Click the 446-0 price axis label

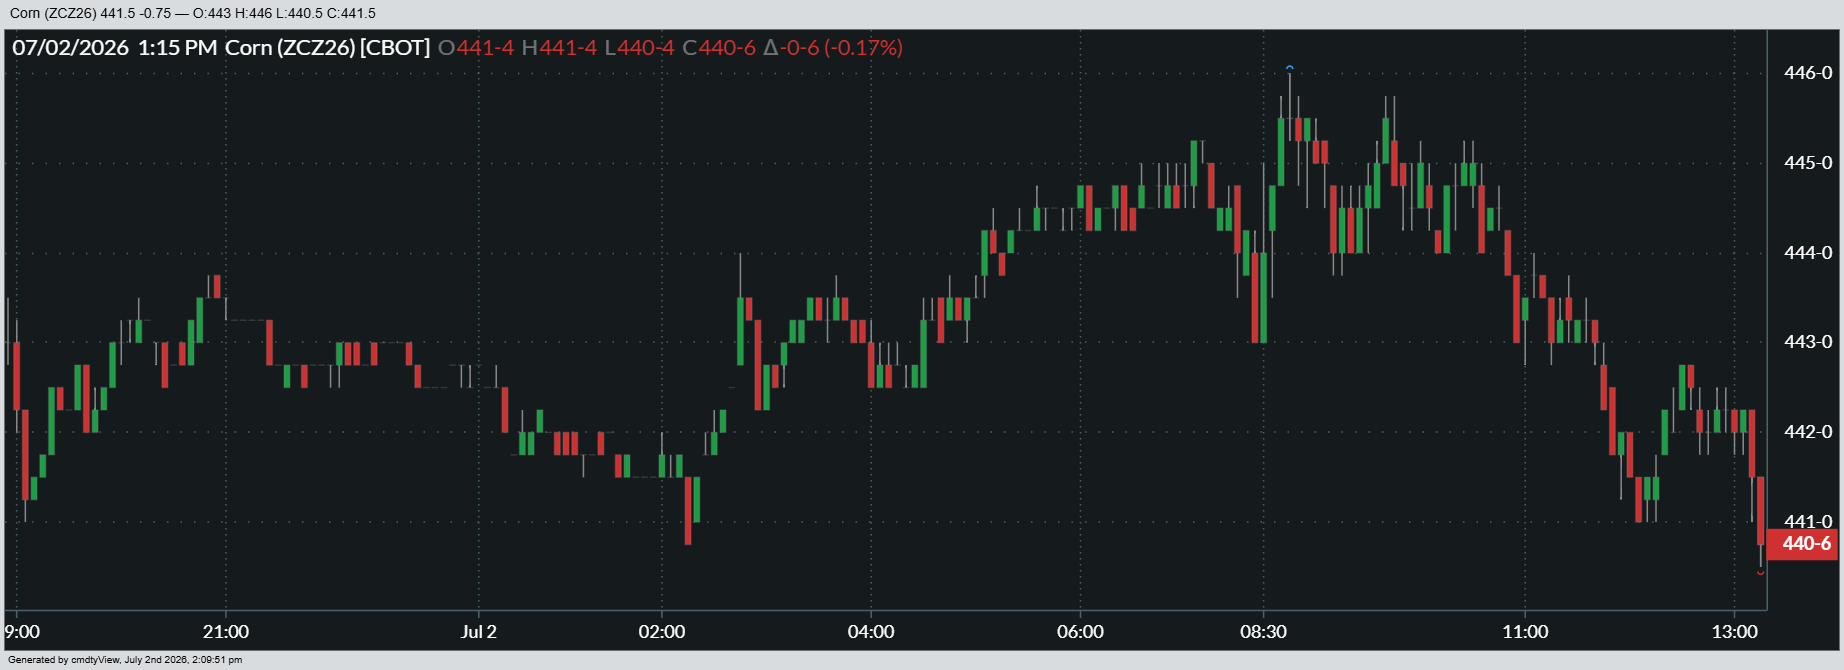point(1808,73)
